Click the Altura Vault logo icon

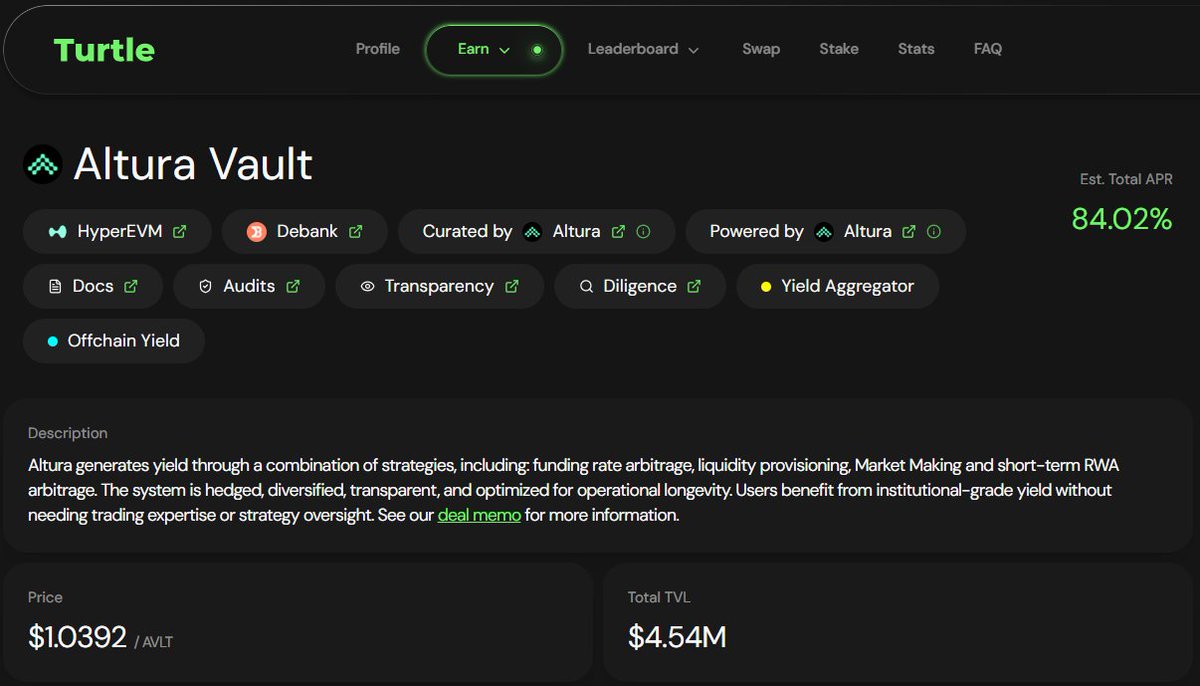tap(43, 164)
